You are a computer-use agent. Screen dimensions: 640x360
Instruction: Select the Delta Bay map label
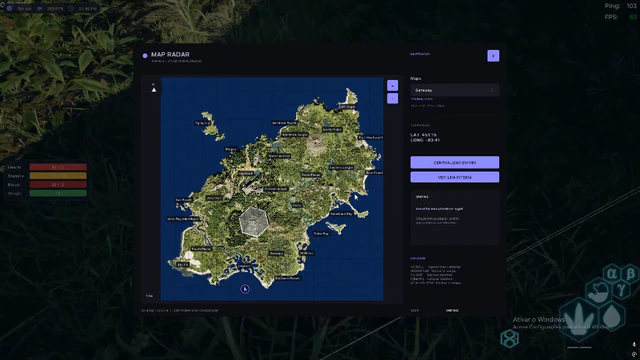[321, 233]
